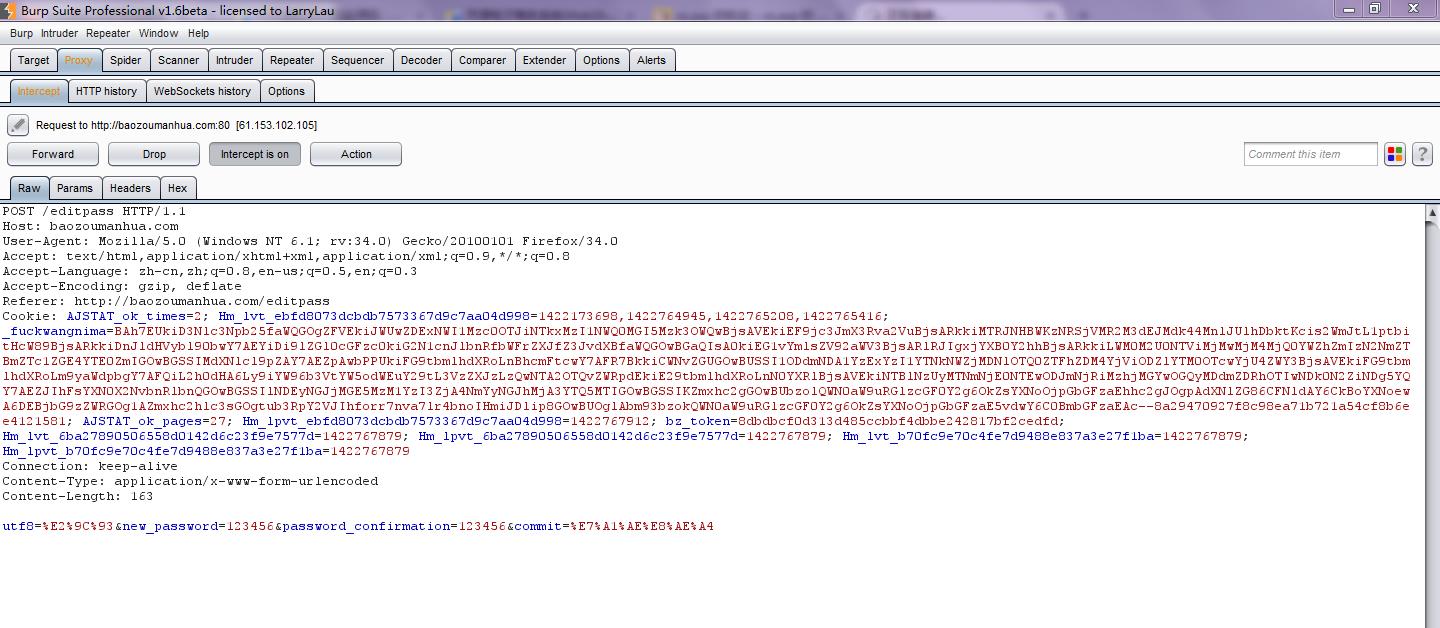The width and height of the screenshot is (1440, 628).
Task: Click the _fuckwangnima cookie name
Action: click(54, 331)
